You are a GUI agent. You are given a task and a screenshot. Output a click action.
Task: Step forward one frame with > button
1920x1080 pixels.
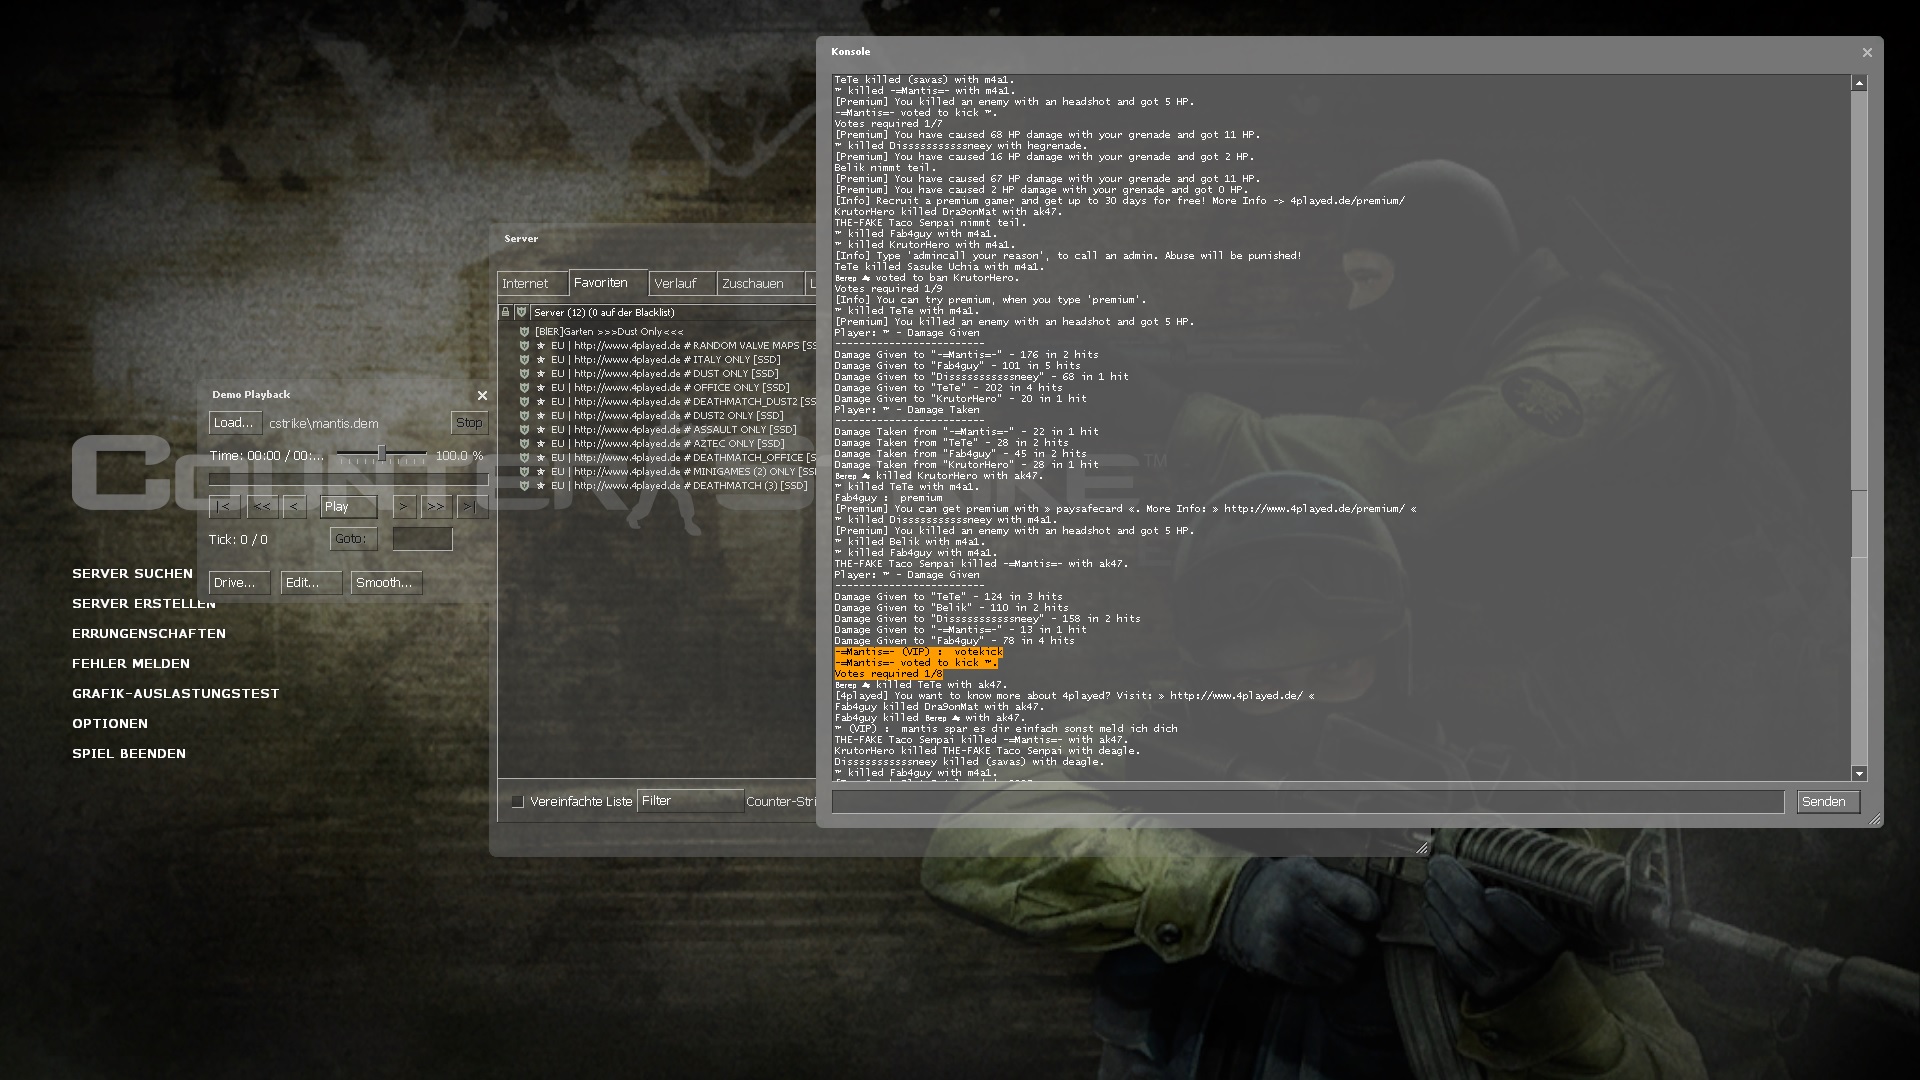pos(404,507)
